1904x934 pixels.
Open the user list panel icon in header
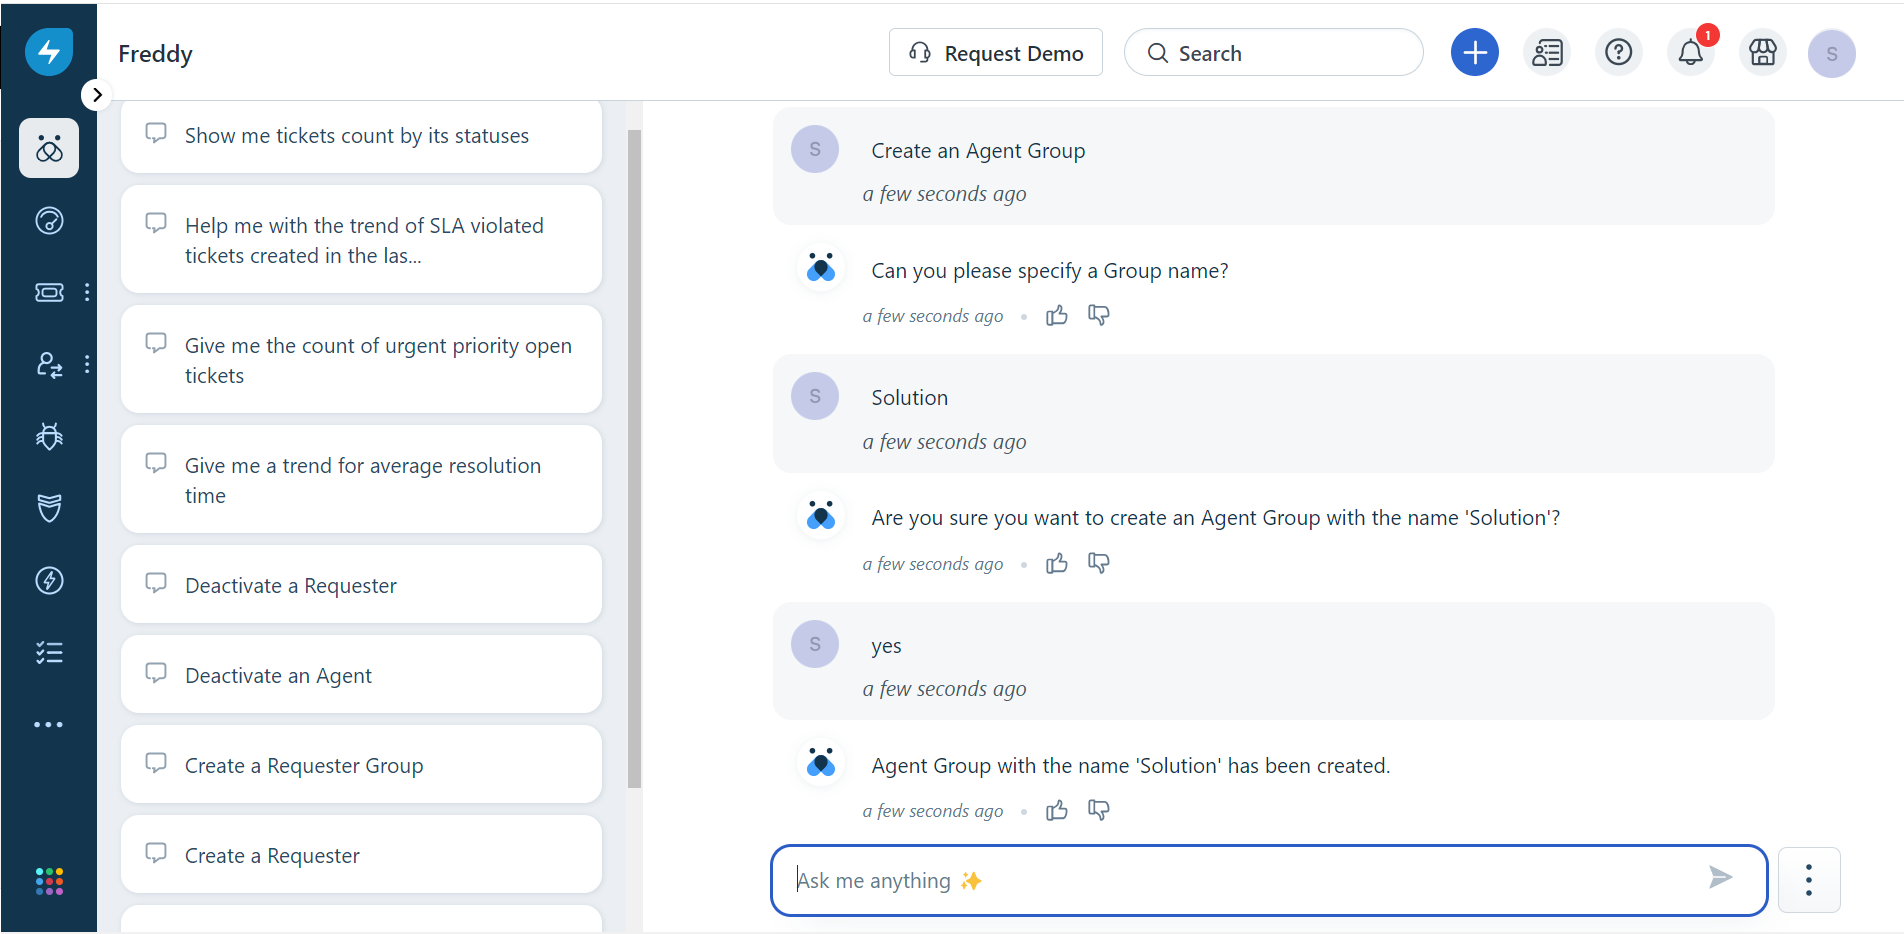click(x=1547, y=52)
